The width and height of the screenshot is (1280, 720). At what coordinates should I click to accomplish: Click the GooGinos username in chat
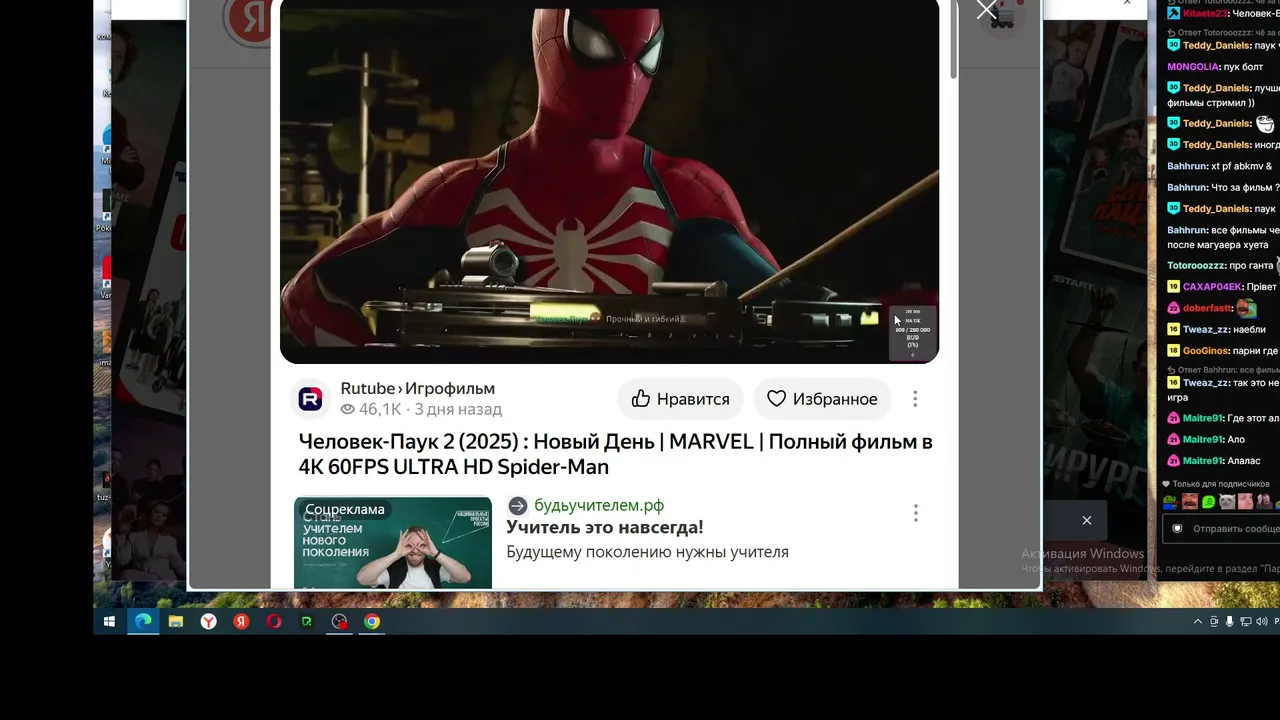click(1206, 351)
